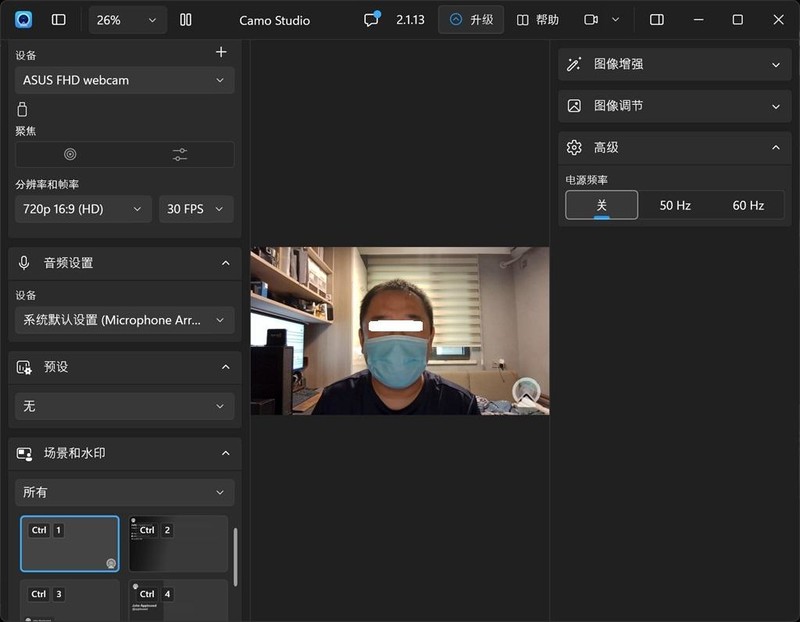This screenshot has width=800, height=622.
Task: Select the auto focus target icon
Action: pyautogui.click(x=70, y=154)
